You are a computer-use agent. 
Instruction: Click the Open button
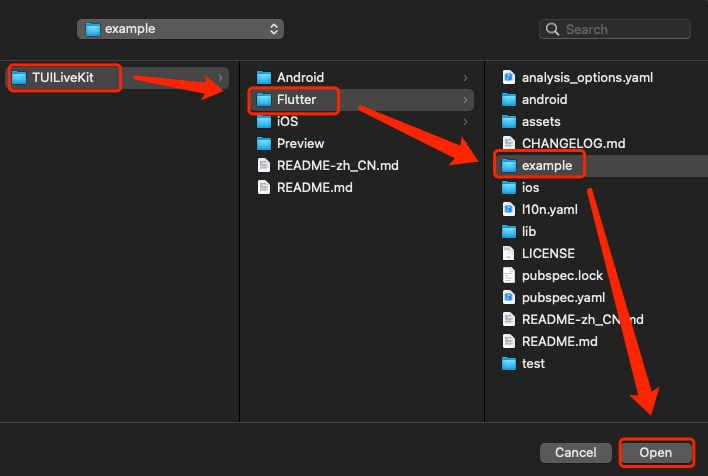click(656, 453)
